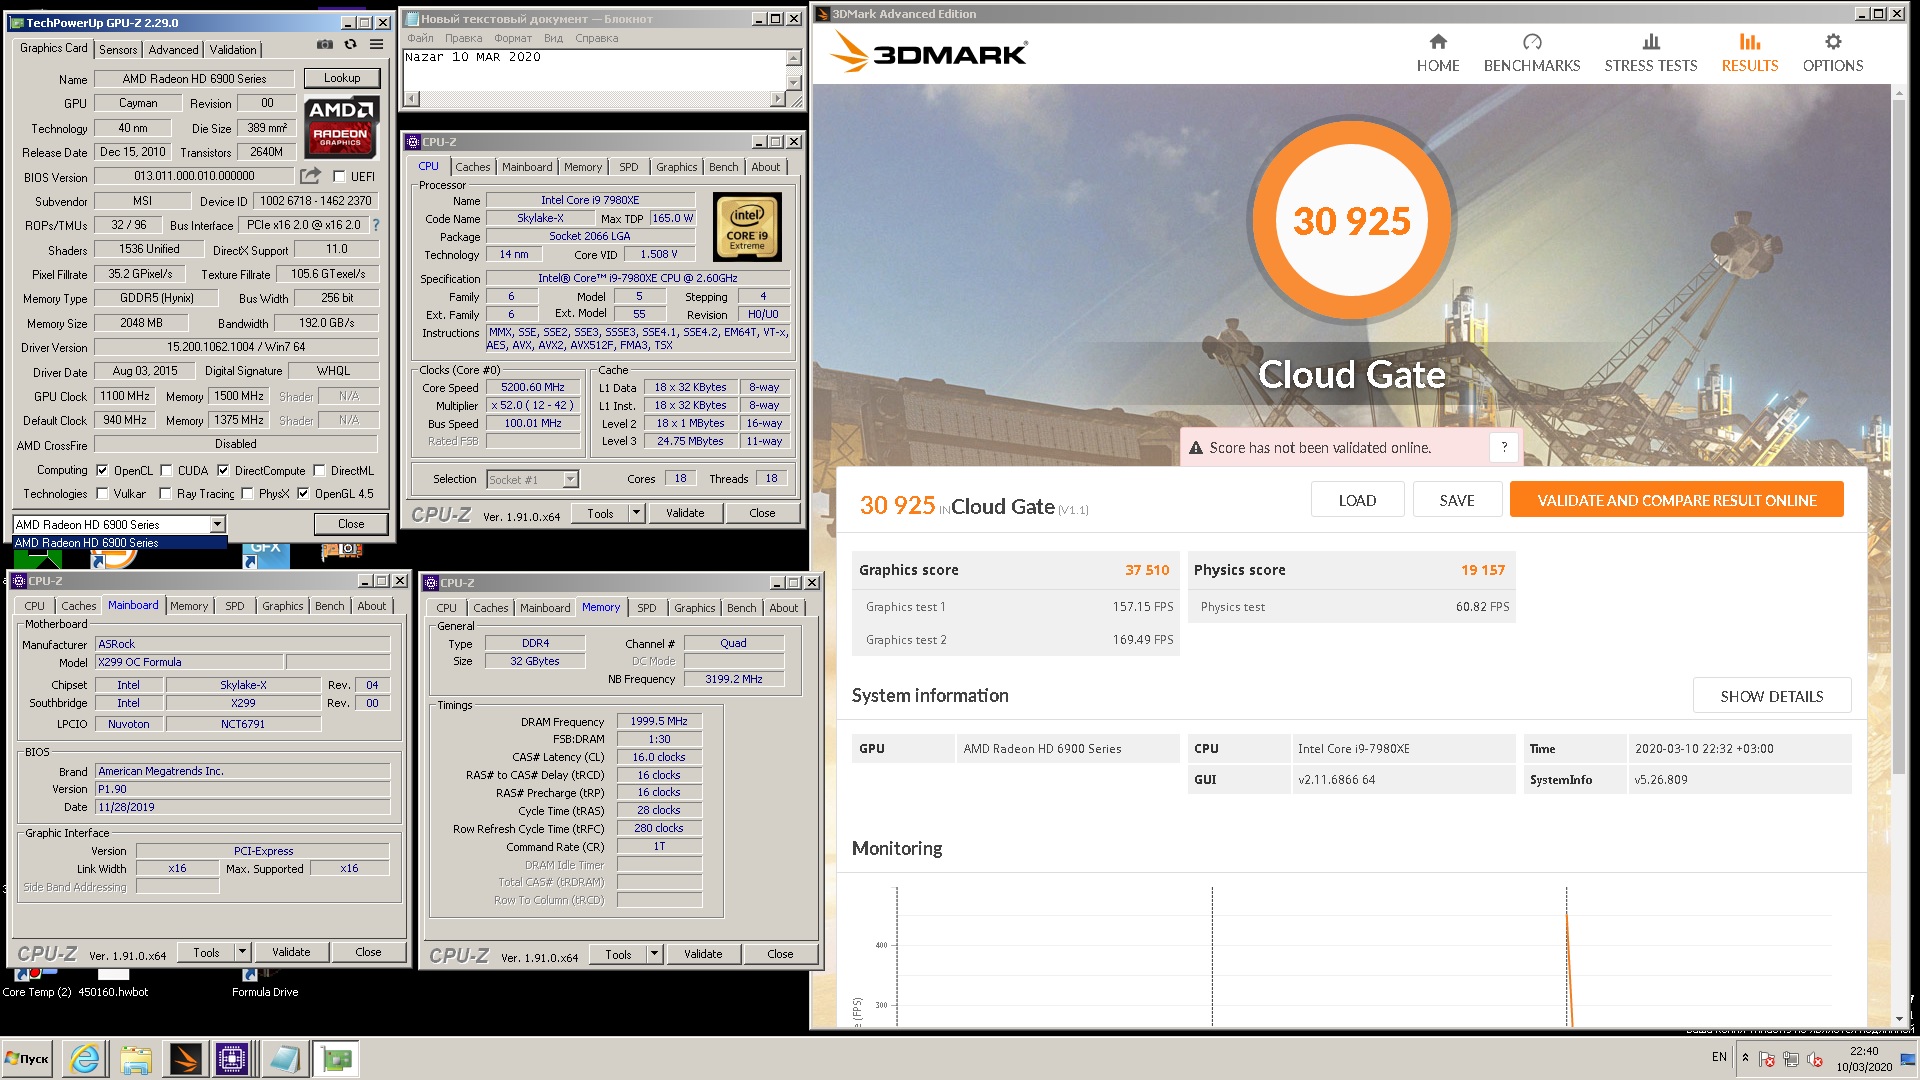Open the file explorer taskbar icon

(x=135, y=1059)
